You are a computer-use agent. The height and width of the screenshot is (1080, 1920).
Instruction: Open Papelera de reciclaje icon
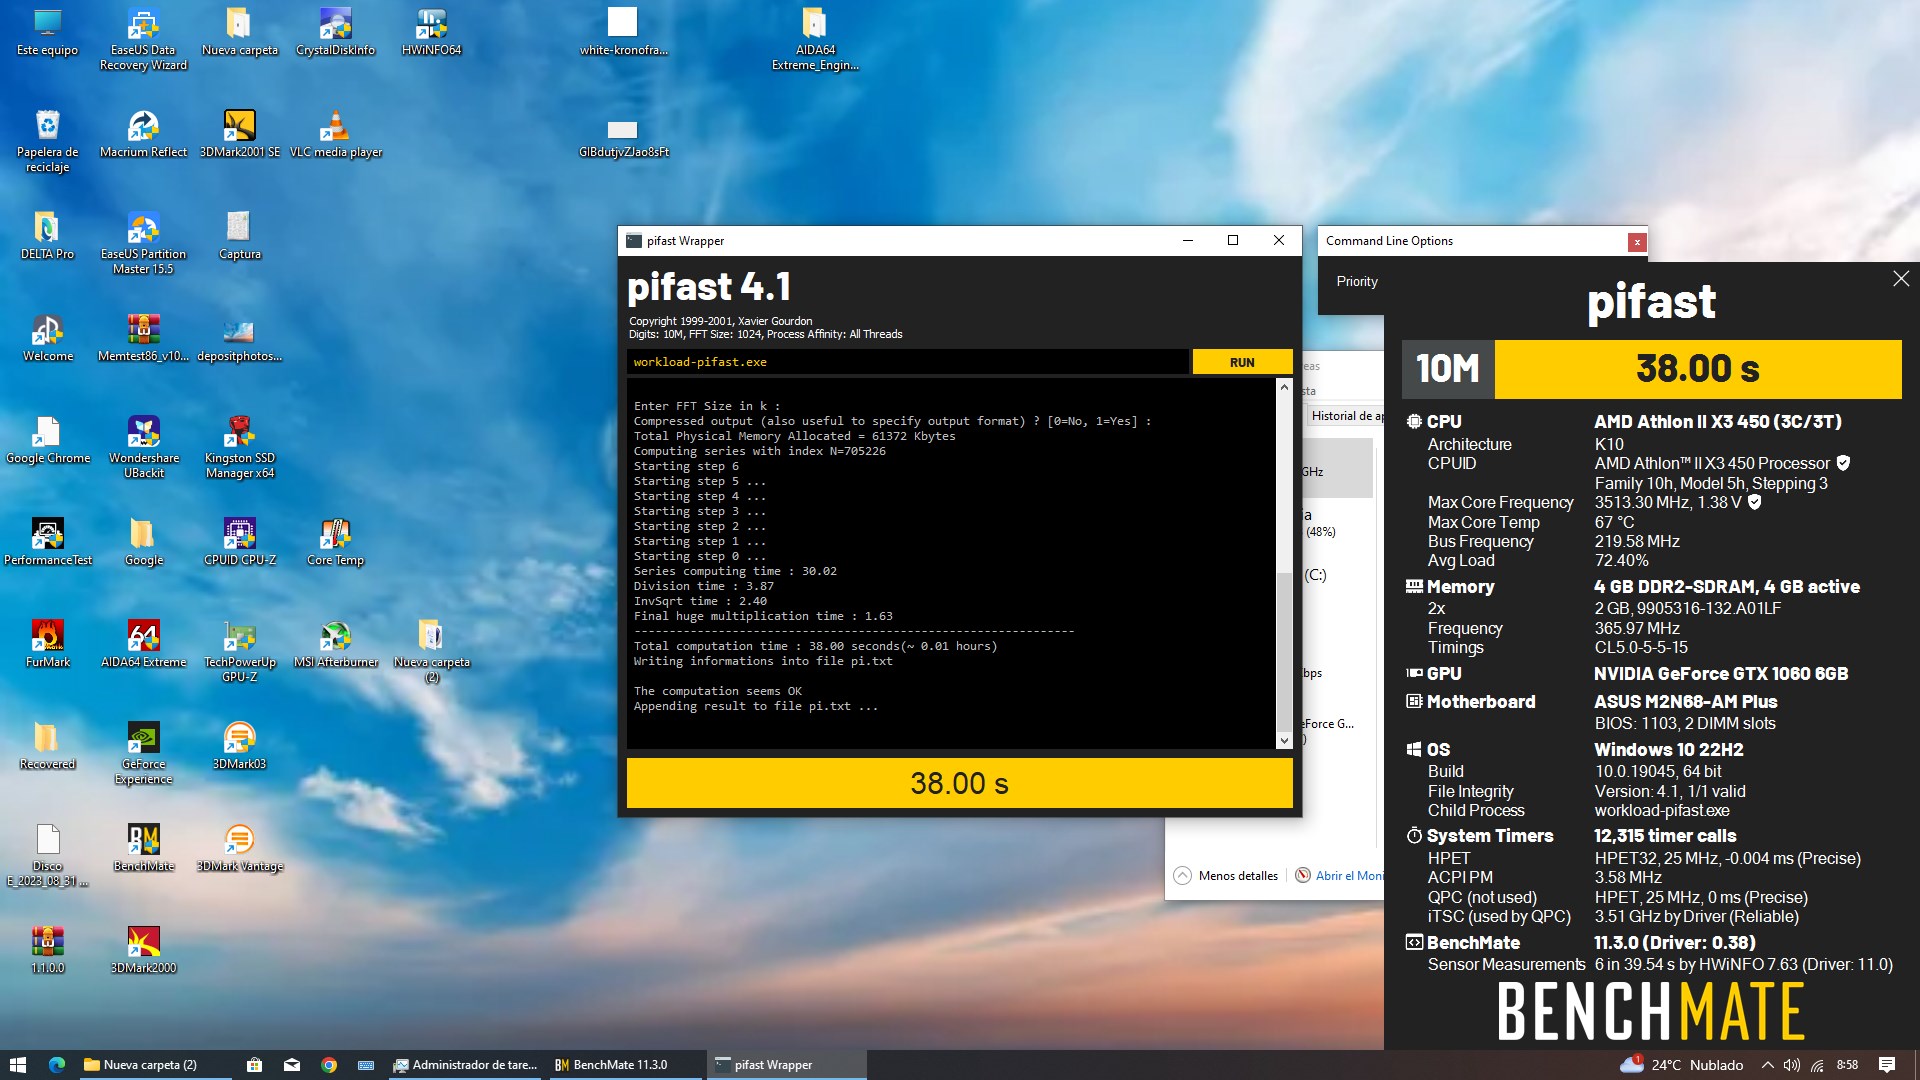click(47, 141)
